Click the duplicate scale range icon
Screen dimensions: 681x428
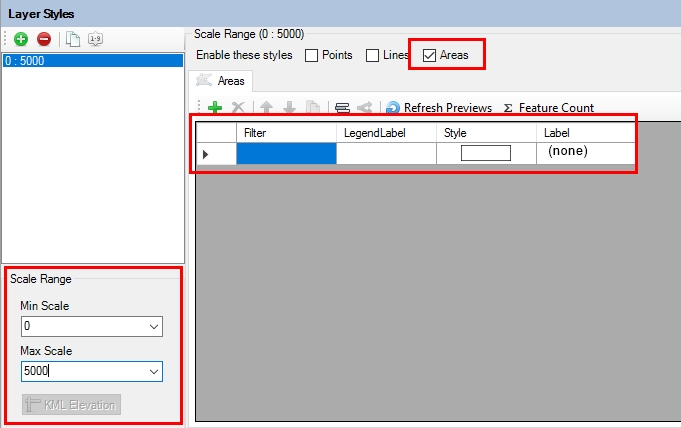point(73,39)
